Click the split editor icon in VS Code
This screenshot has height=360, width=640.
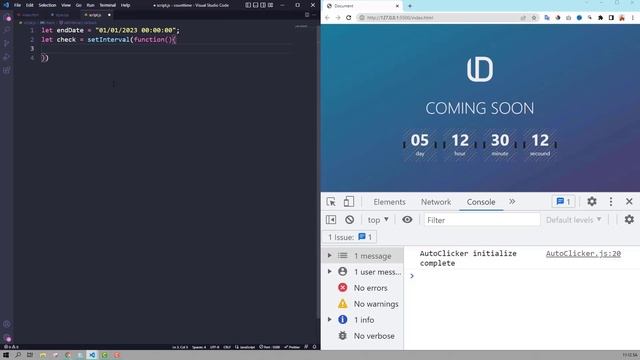[307, 15]
